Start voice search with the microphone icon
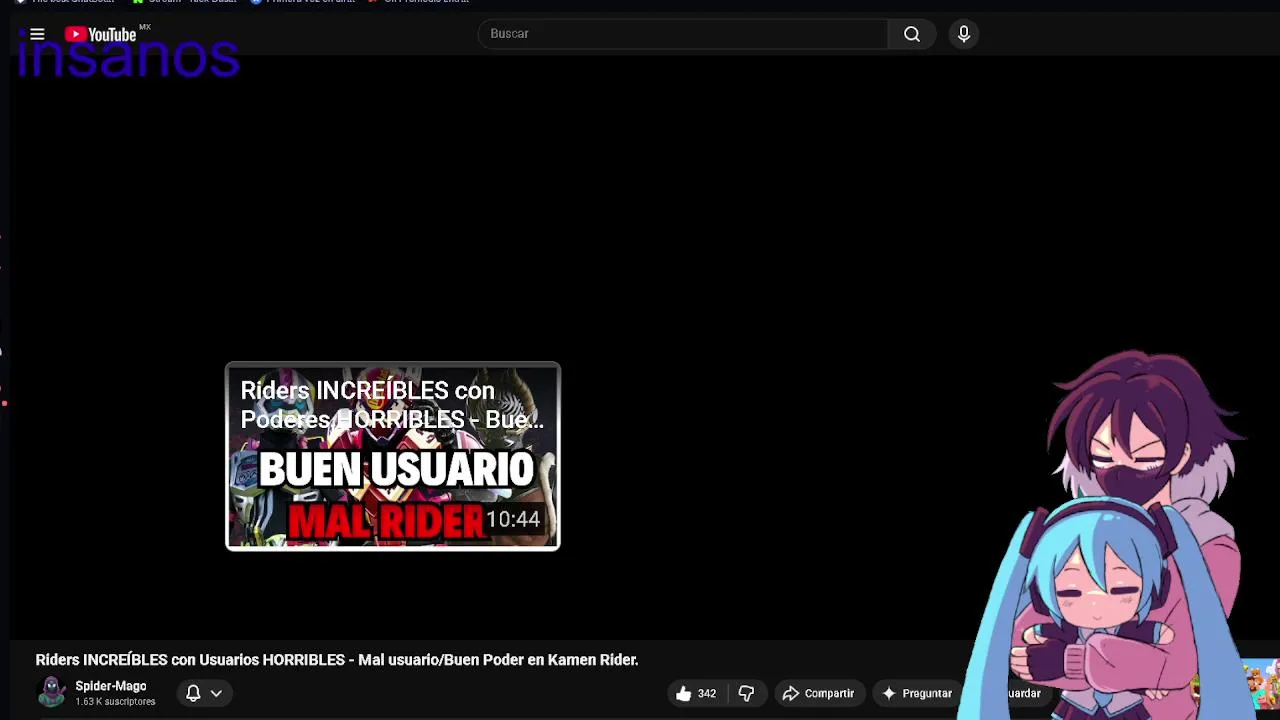1280x720 pixels. (964, 34)
